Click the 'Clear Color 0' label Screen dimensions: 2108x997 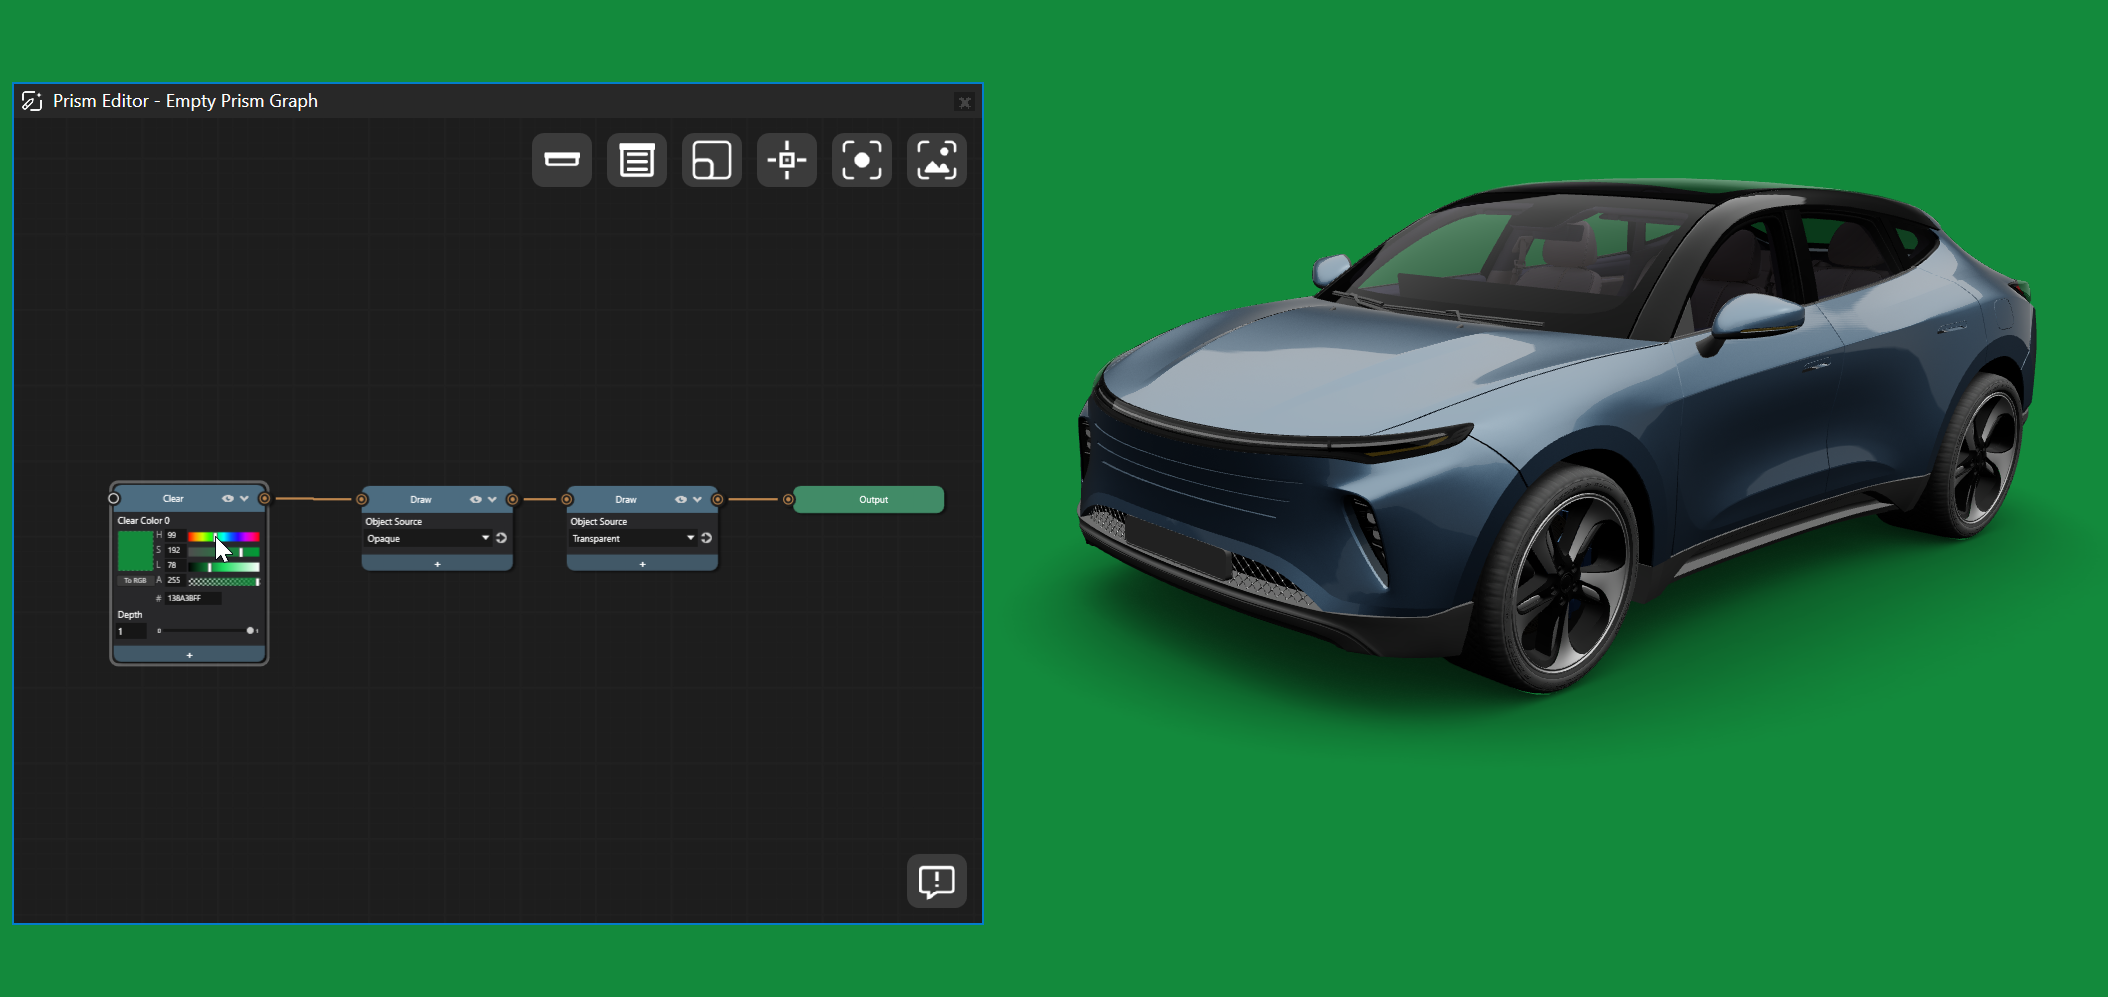pos(144,520)
